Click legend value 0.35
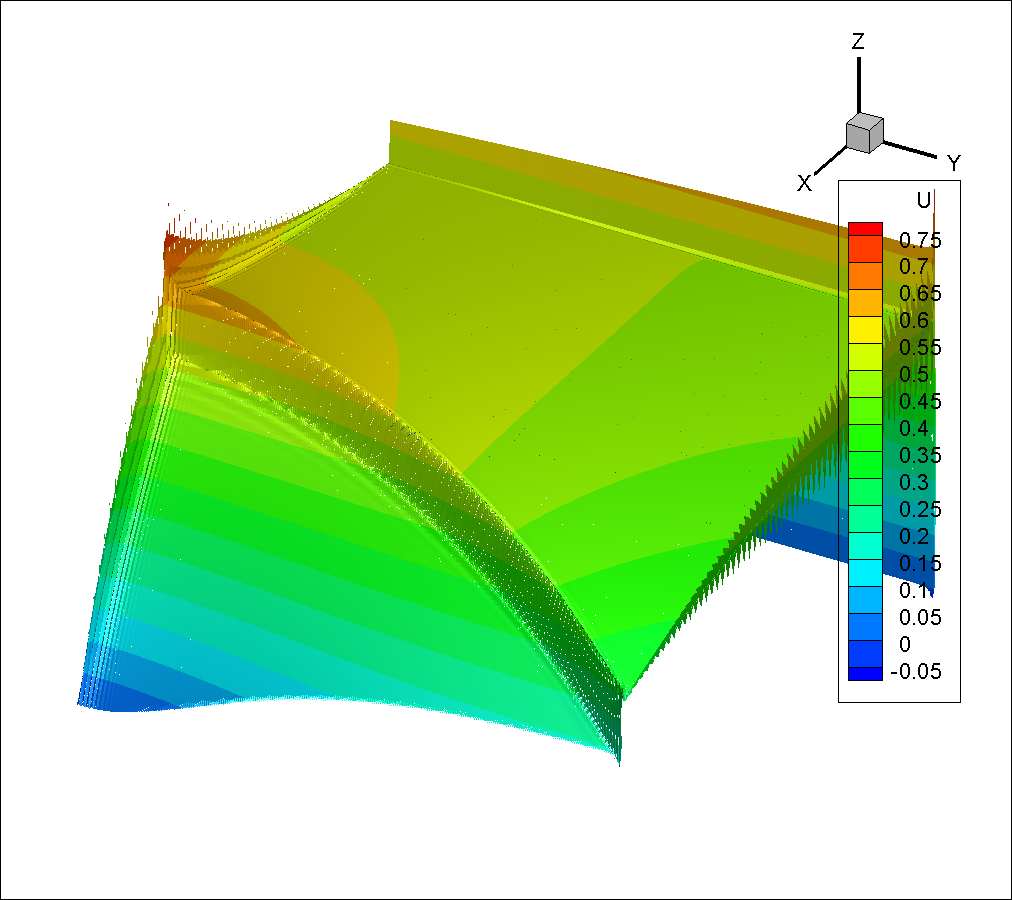 (920, 456)
